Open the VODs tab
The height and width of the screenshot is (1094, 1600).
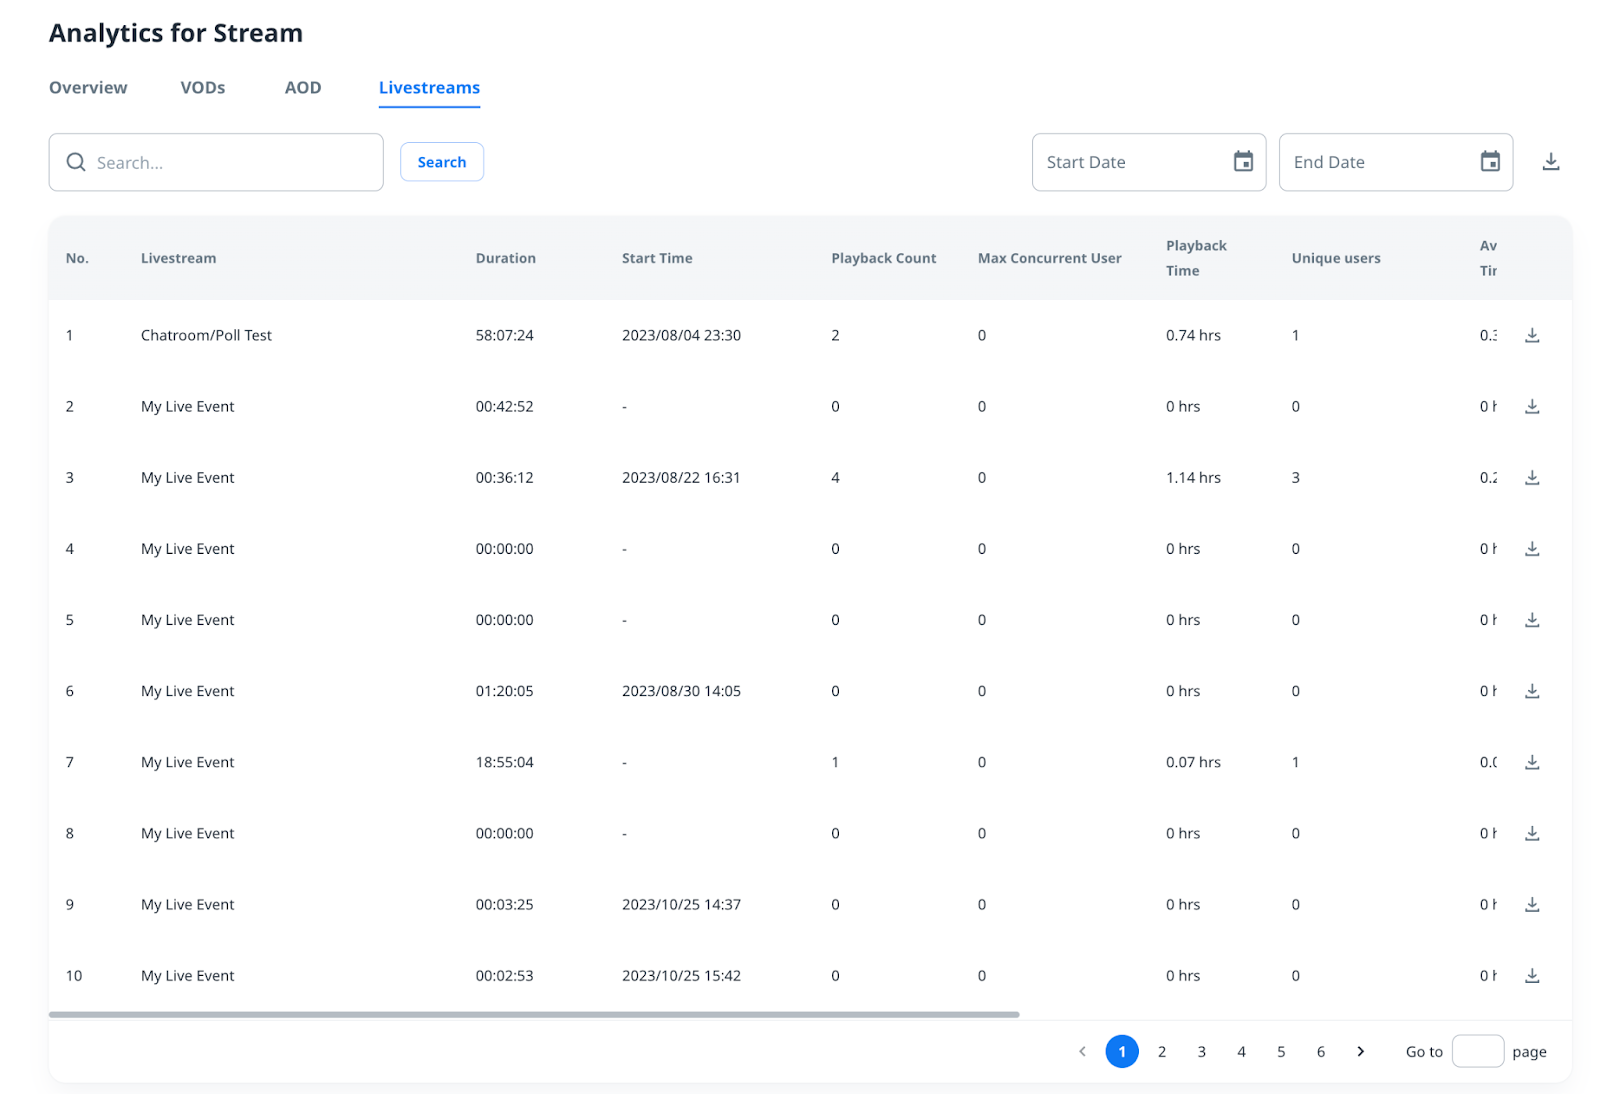[203, 88]
